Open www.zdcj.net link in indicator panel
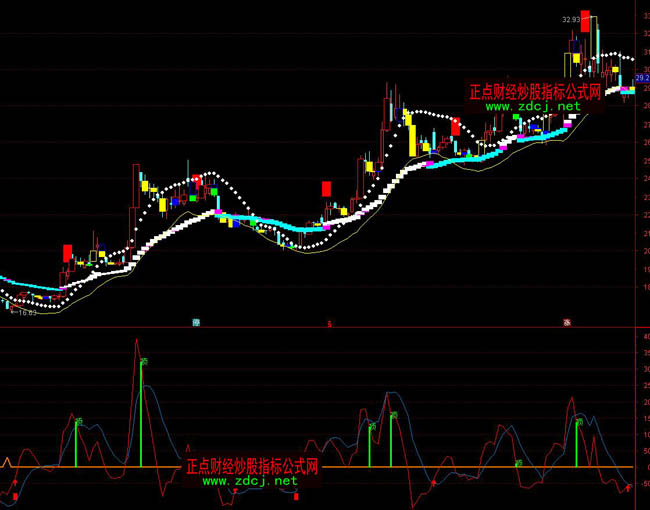650x510 pixels. pos(250,481)
